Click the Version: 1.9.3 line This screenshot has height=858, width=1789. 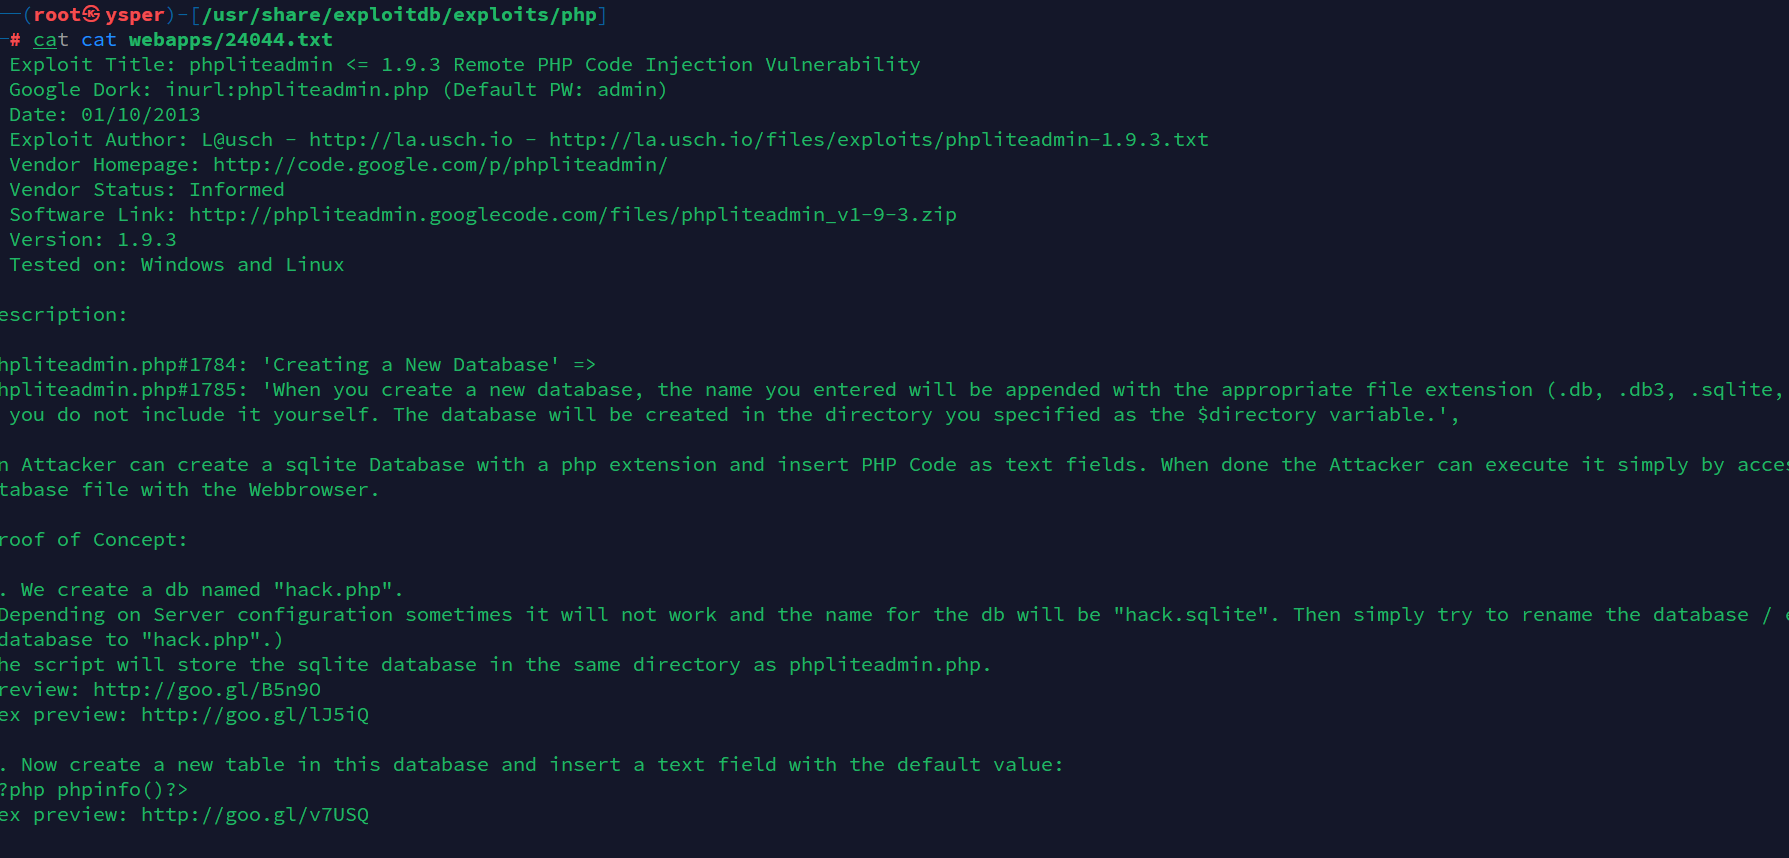[x=93, y=240]
